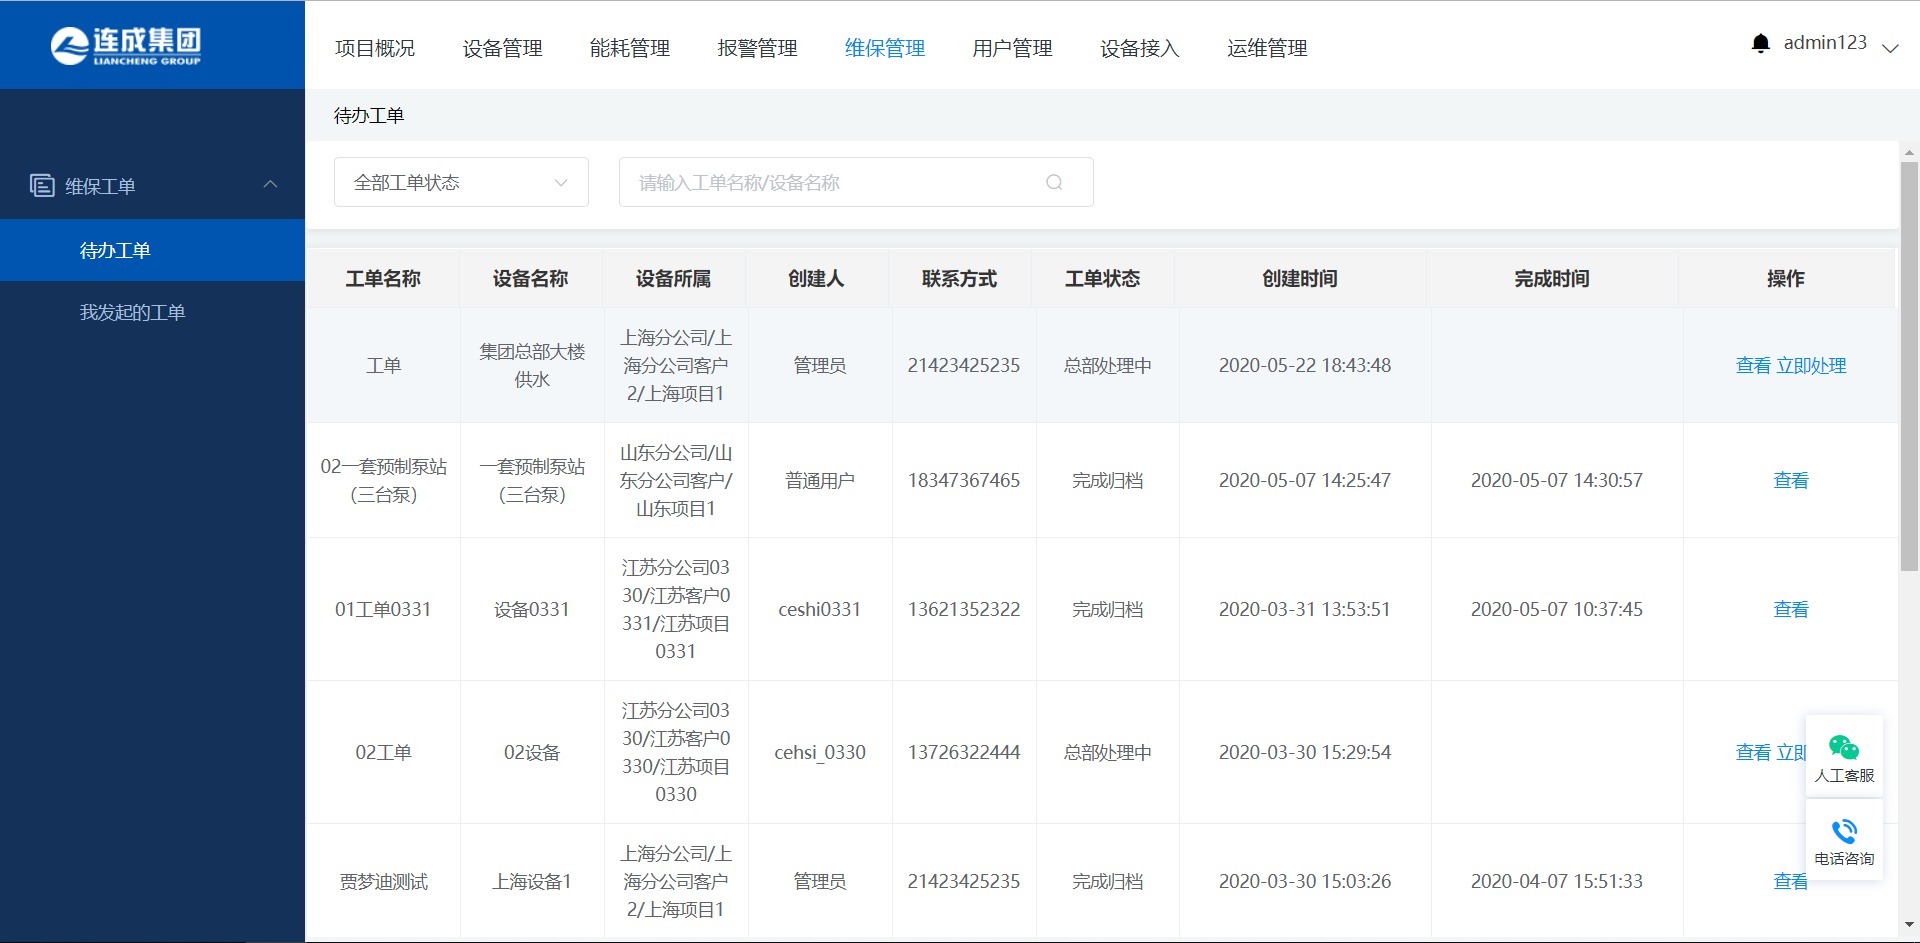
Task: Click the 电话咨询 phone icon
Action: [x=1844, y=832]
